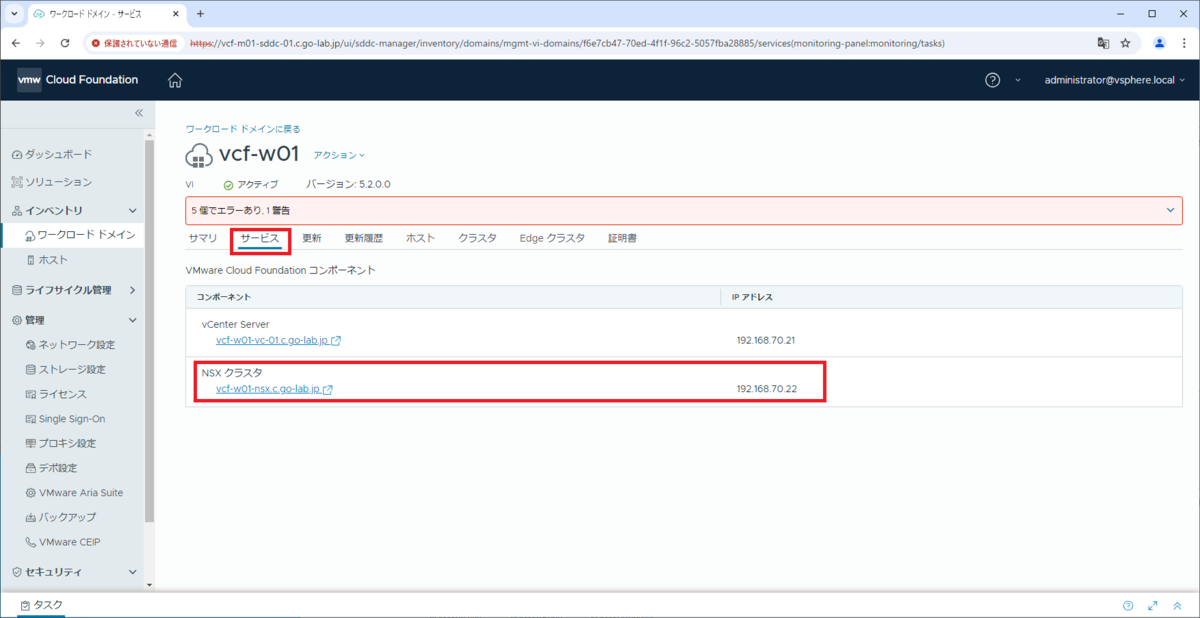Switch to the 更新履歴 tab

364,238
